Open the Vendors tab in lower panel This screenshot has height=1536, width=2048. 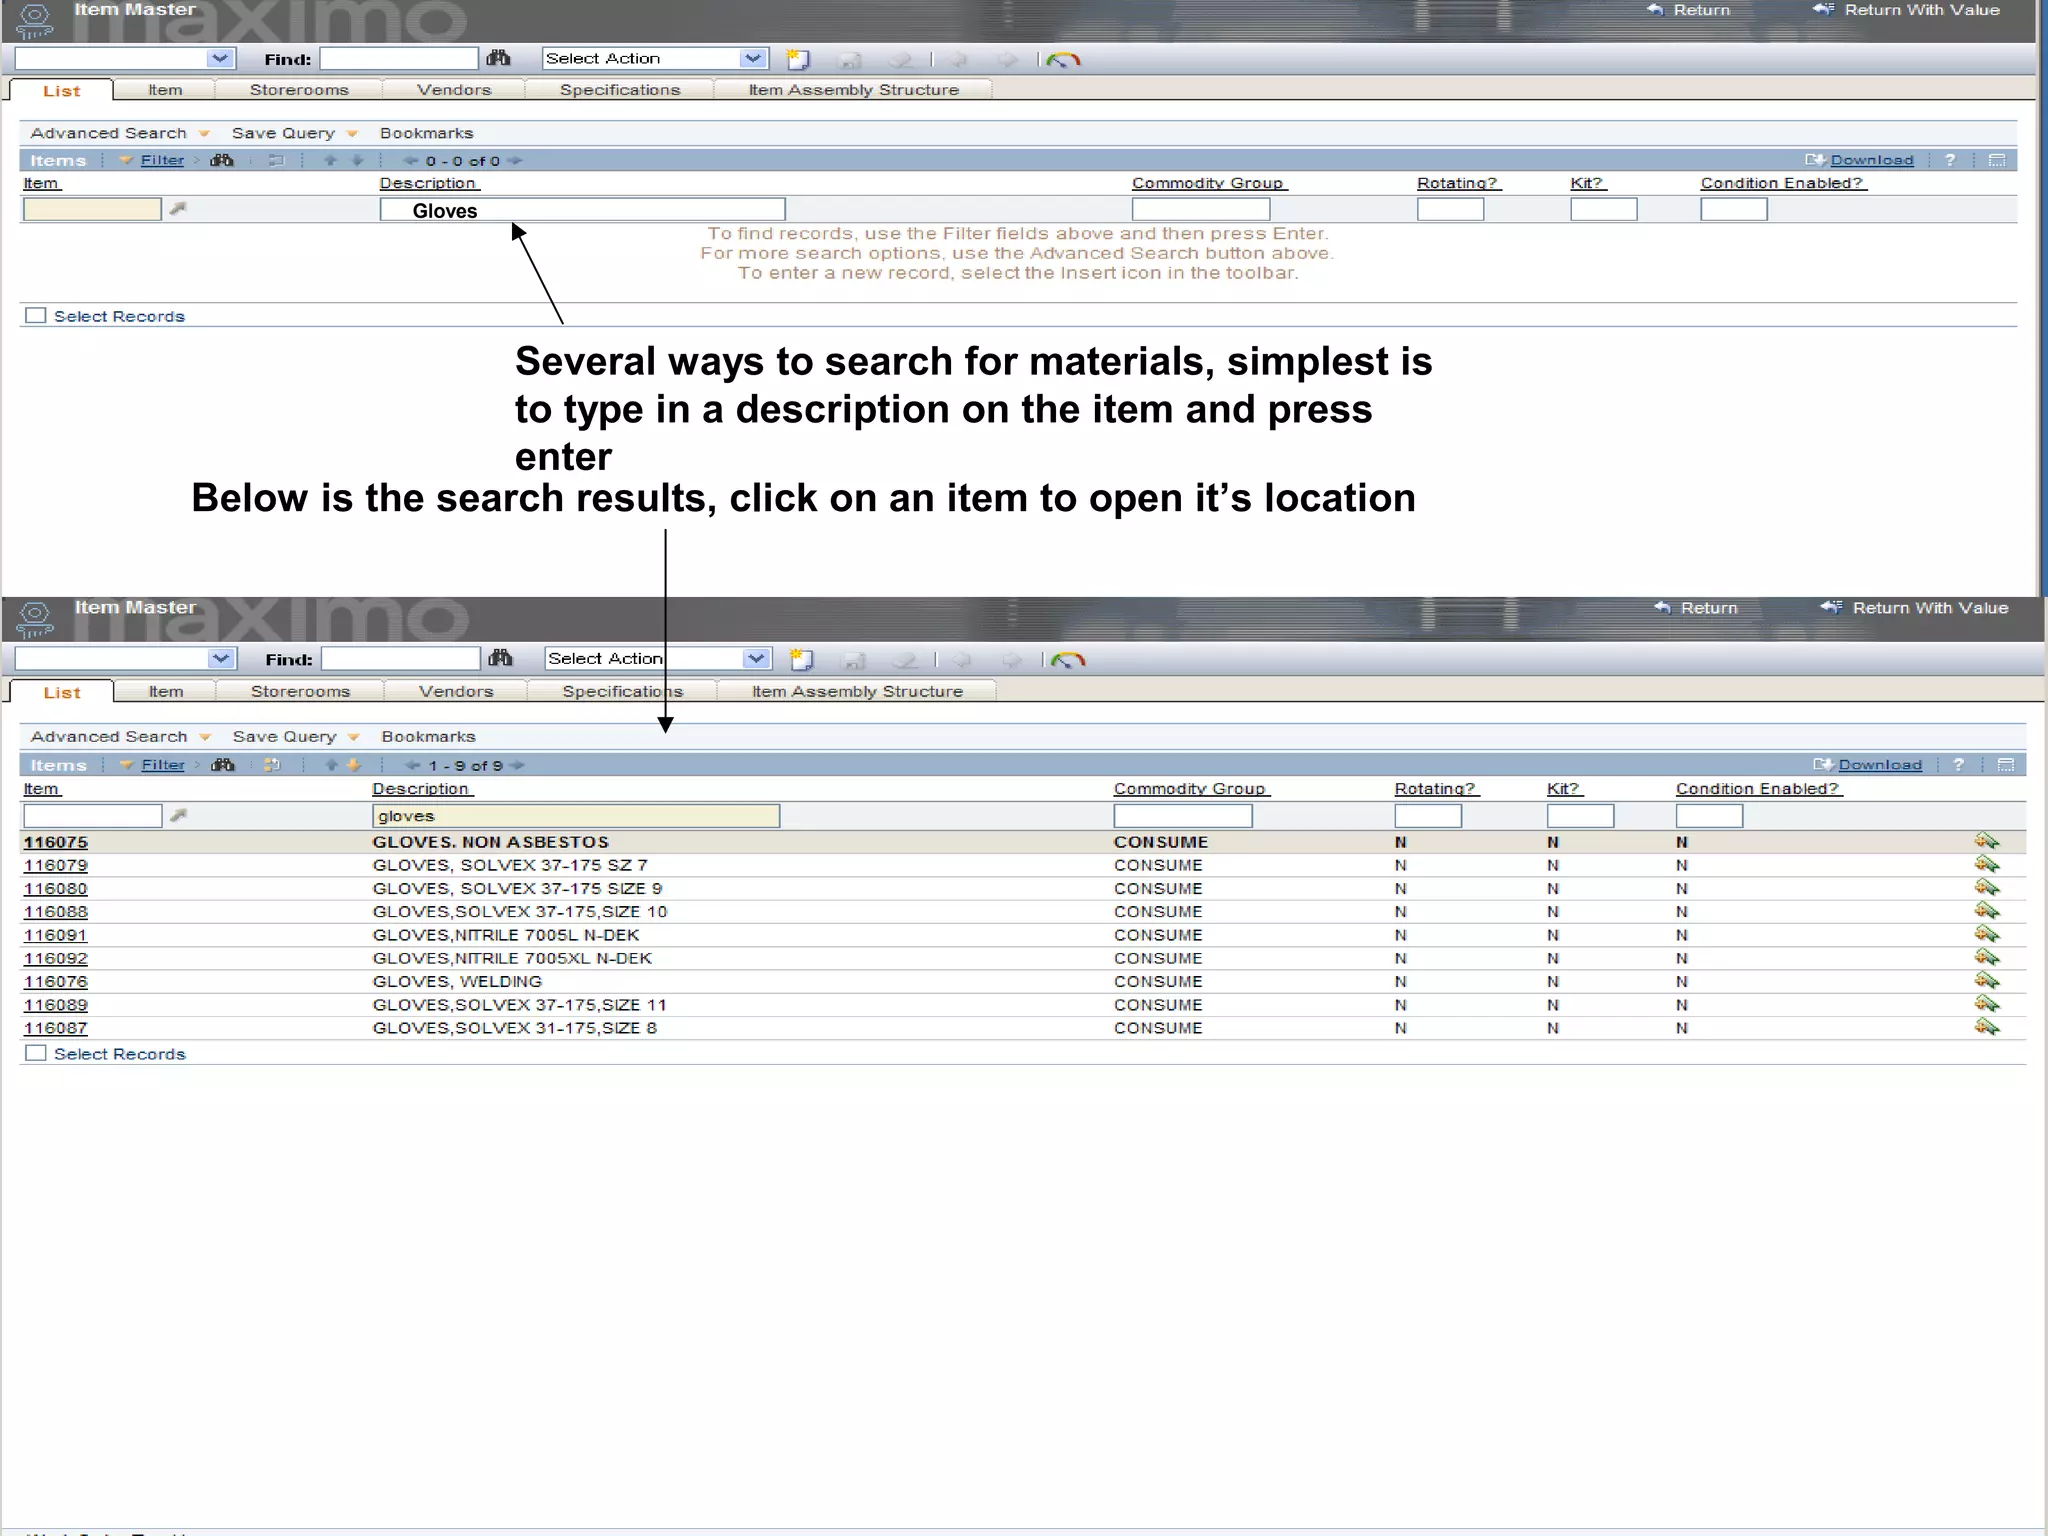click(455, 691)
